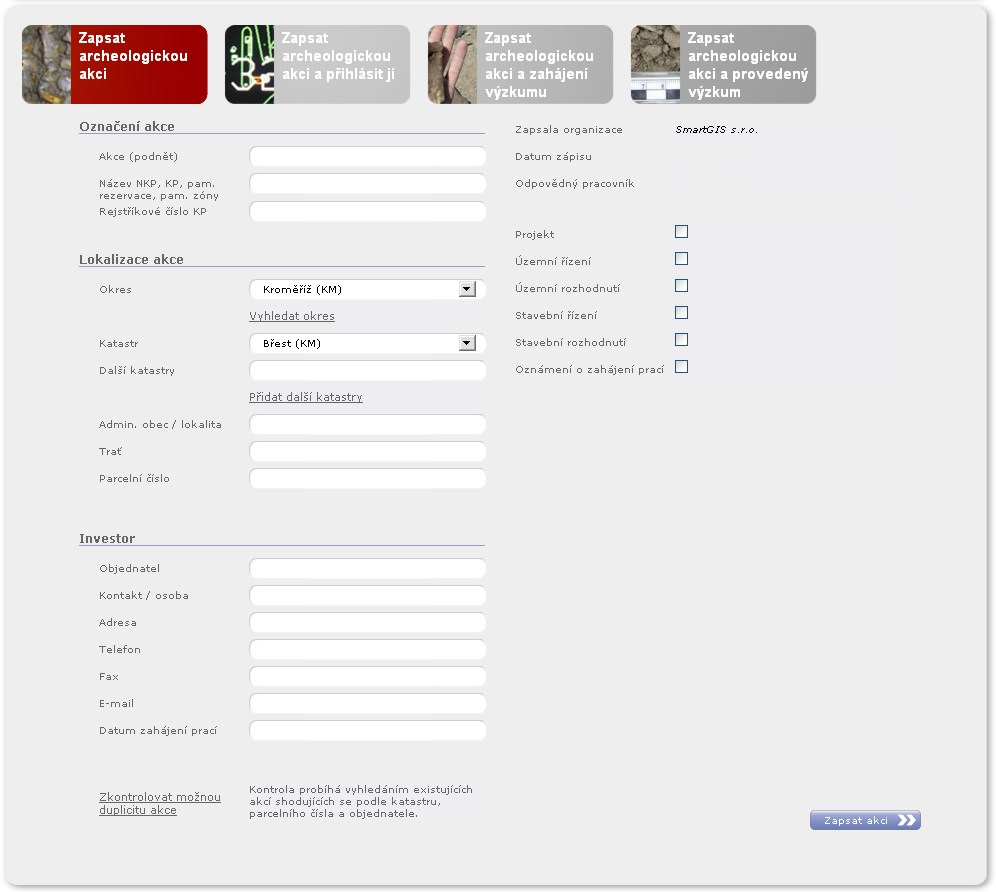Click the thumbnail on 'akci a provedený výzkum' tab
The height and width of the screenshot is (892, 996).
655,65
